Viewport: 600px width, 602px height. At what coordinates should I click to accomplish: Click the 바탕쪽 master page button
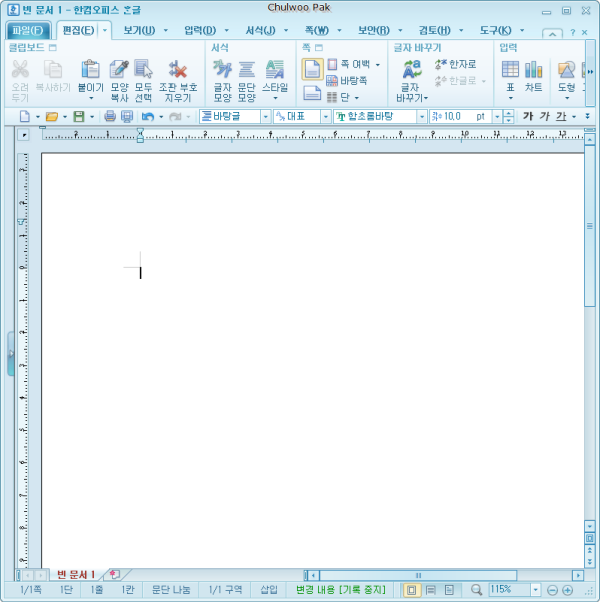[x=347, y=81]
